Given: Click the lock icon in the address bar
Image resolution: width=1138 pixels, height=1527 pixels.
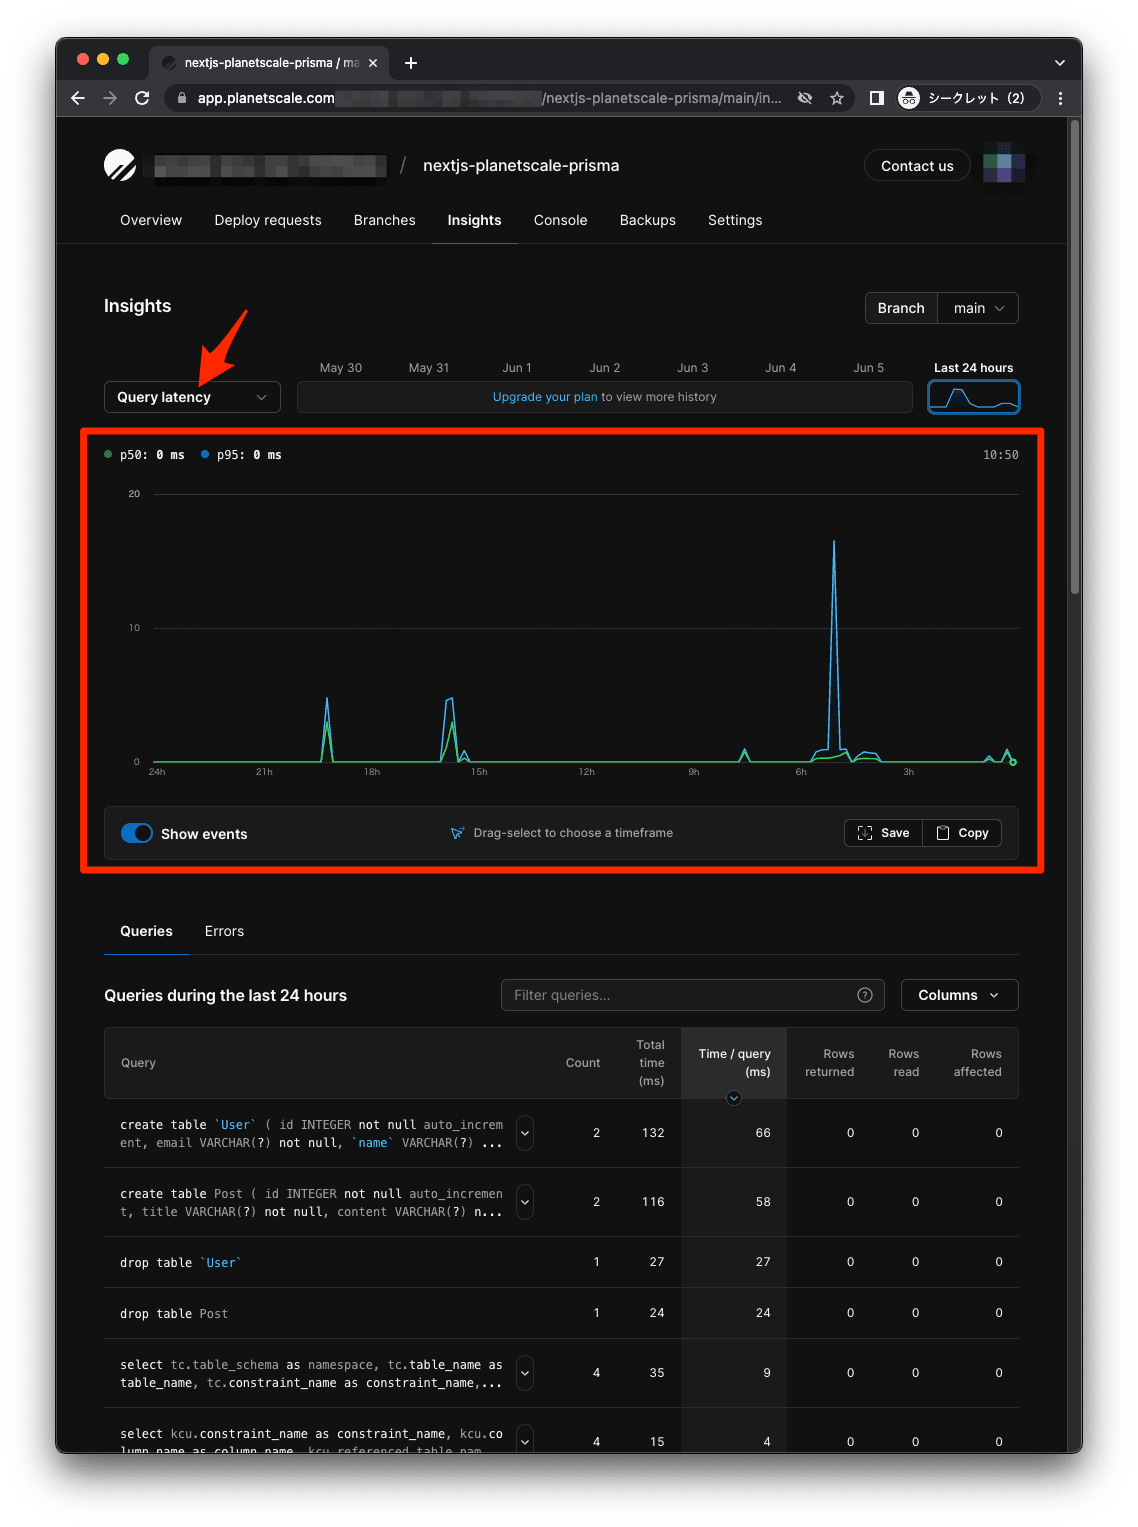Looking at the screenshot, I should coord(181,98).
